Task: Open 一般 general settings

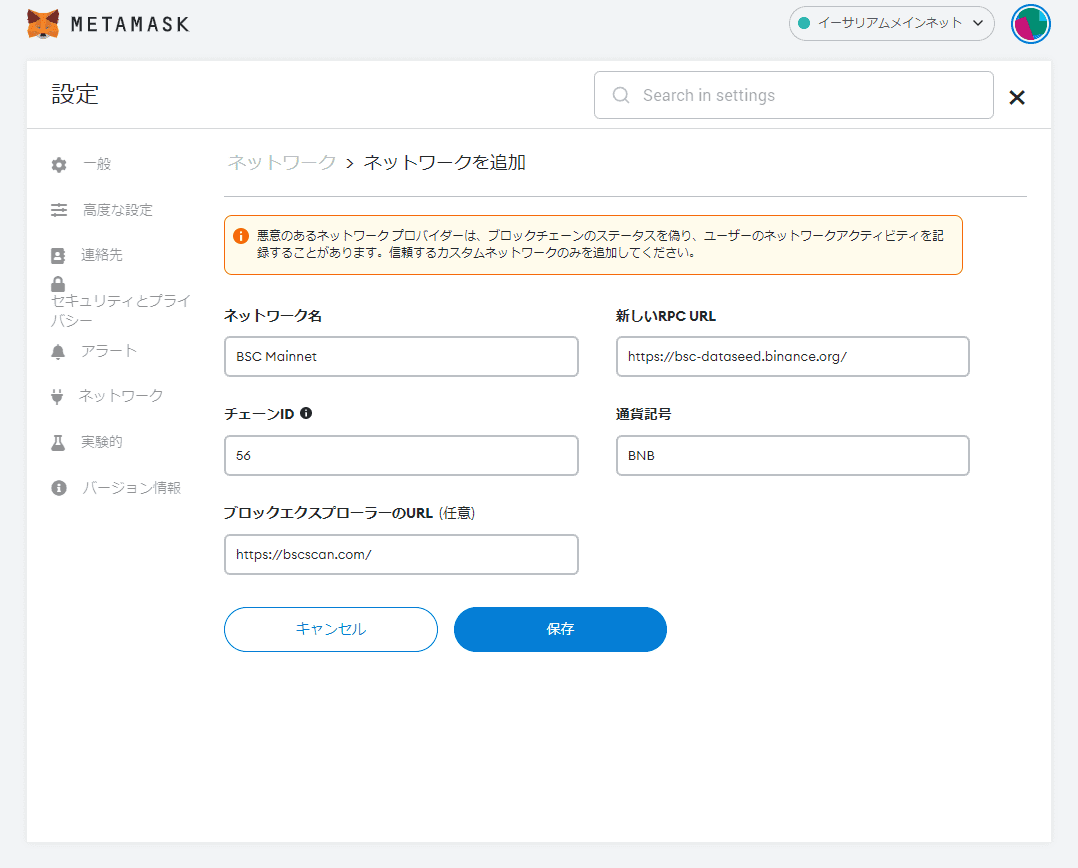Action: pyautogui.click(x=97, y=164)
